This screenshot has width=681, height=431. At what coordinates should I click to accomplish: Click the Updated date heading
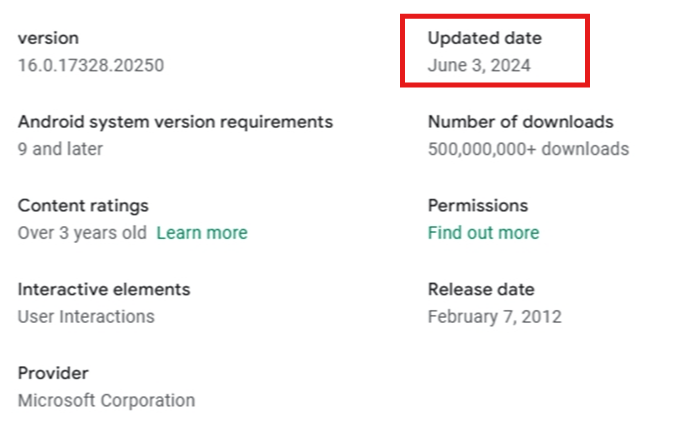(x=485, y=38)
